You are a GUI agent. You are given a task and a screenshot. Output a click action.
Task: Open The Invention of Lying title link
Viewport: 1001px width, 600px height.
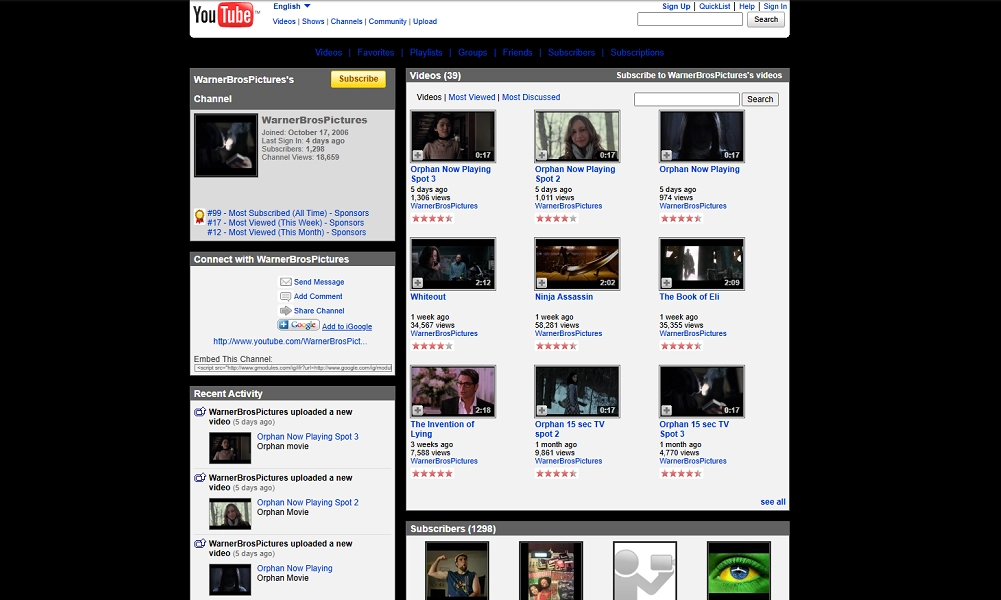[x=442, y=429]
